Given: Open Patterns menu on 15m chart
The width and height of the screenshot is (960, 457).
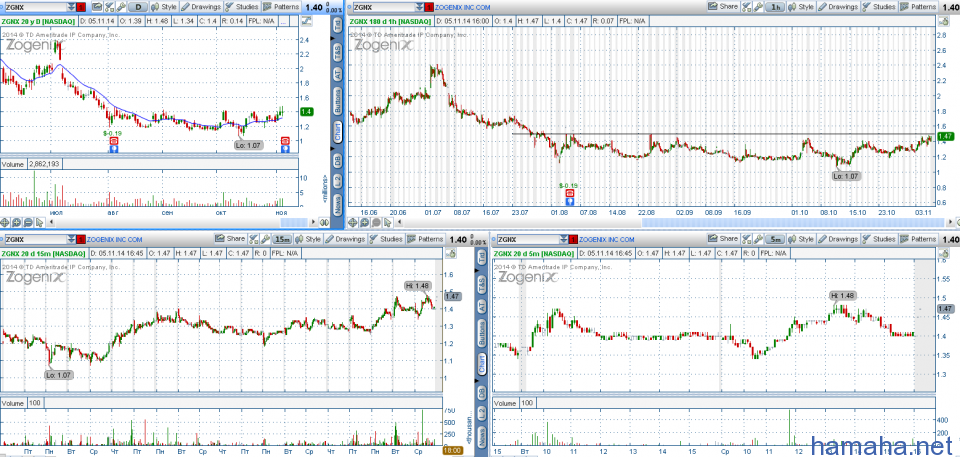Looking at the screenshot, I should [426, 240].
